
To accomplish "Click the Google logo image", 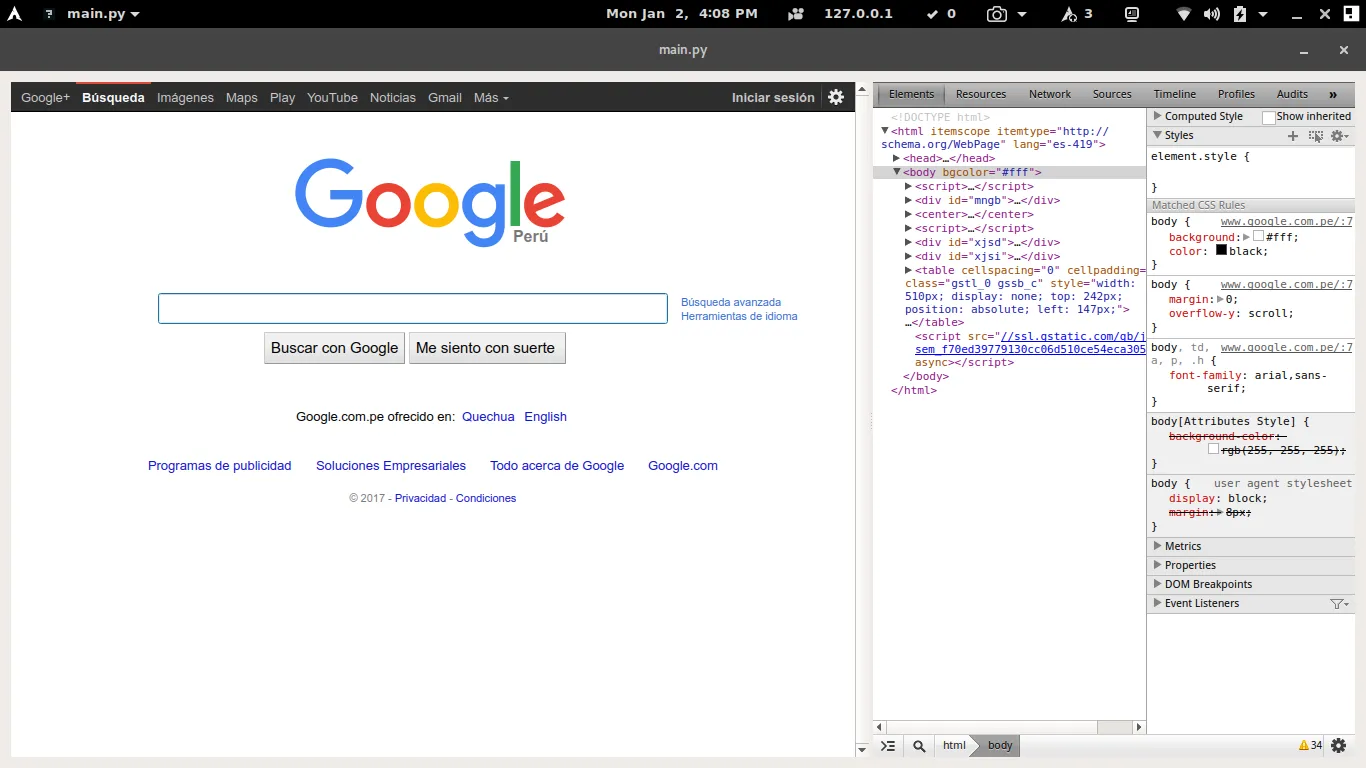I will (x=430, y=202).
